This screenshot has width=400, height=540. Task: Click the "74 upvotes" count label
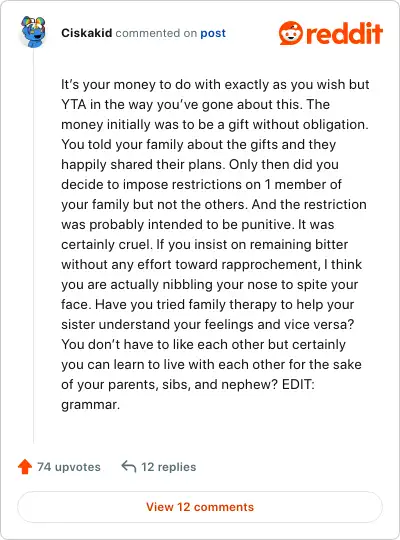(69, 467)
